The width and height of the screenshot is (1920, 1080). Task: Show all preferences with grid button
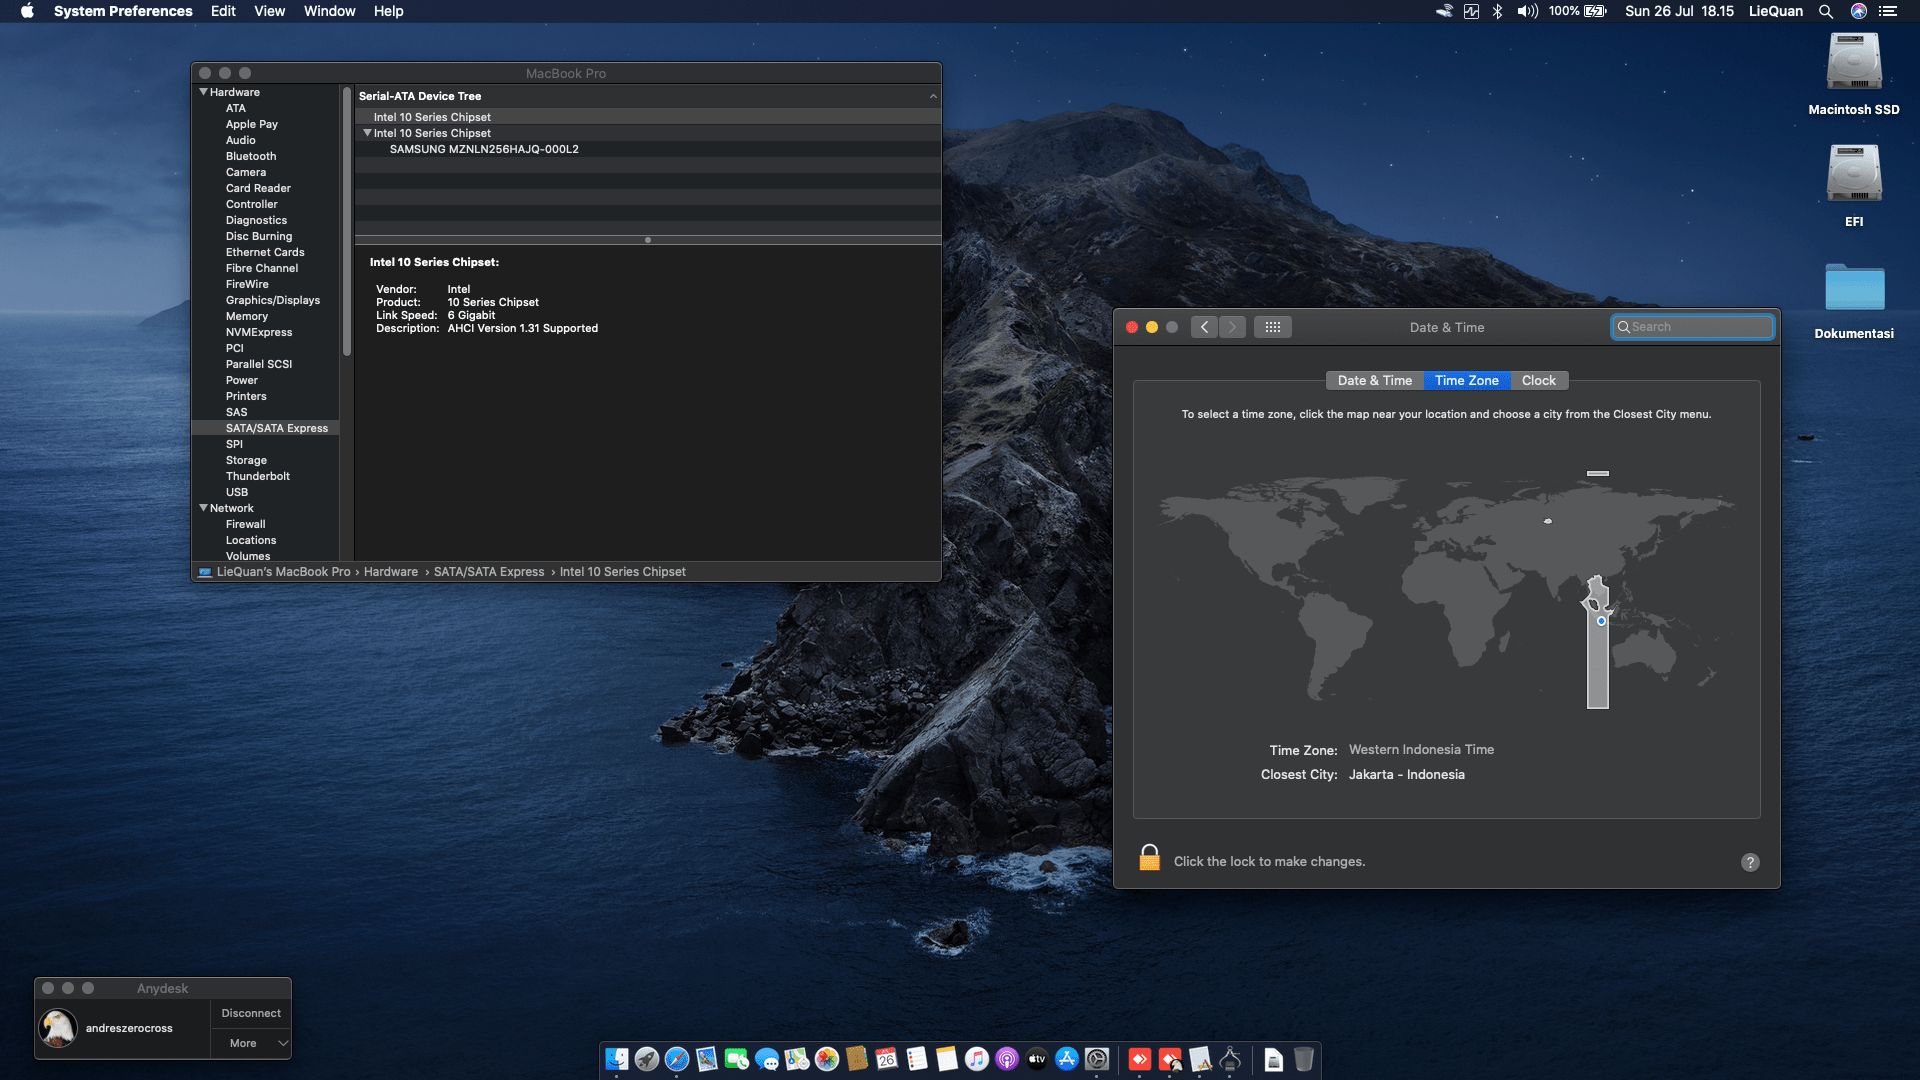pos(1272,327)
